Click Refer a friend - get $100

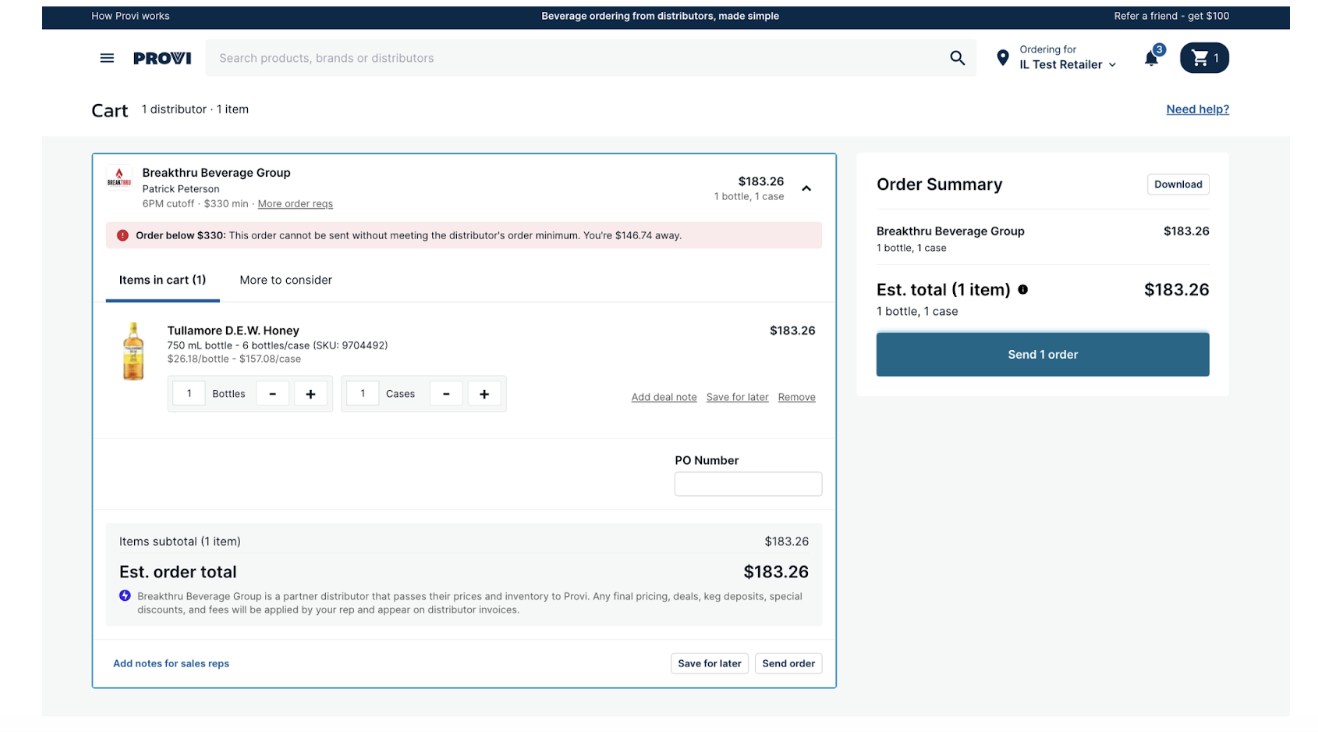pos(1172,15)
